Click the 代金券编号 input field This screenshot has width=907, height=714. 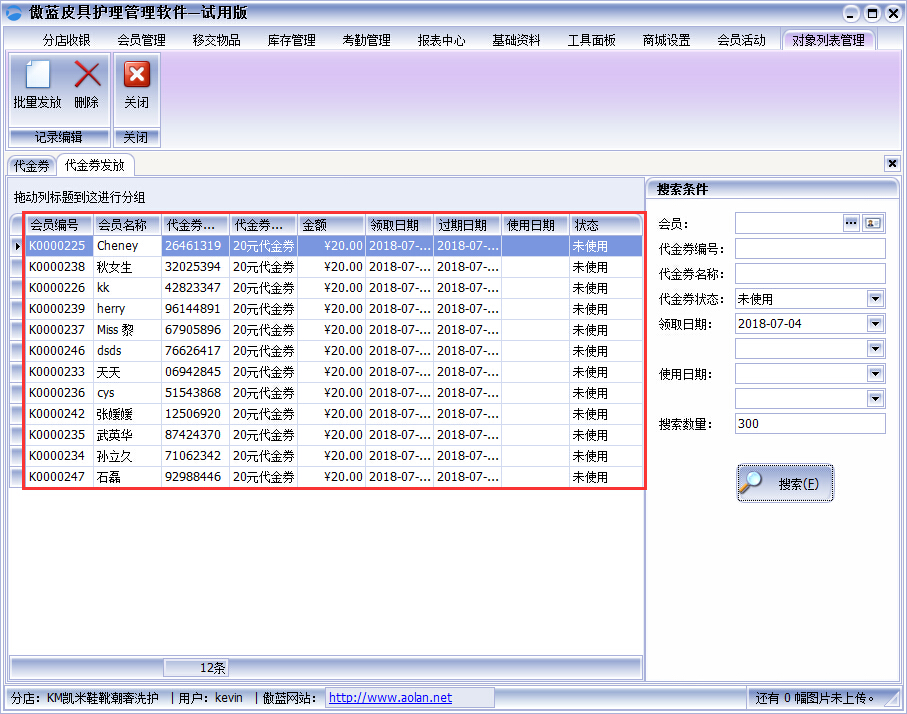pos(810,248)
